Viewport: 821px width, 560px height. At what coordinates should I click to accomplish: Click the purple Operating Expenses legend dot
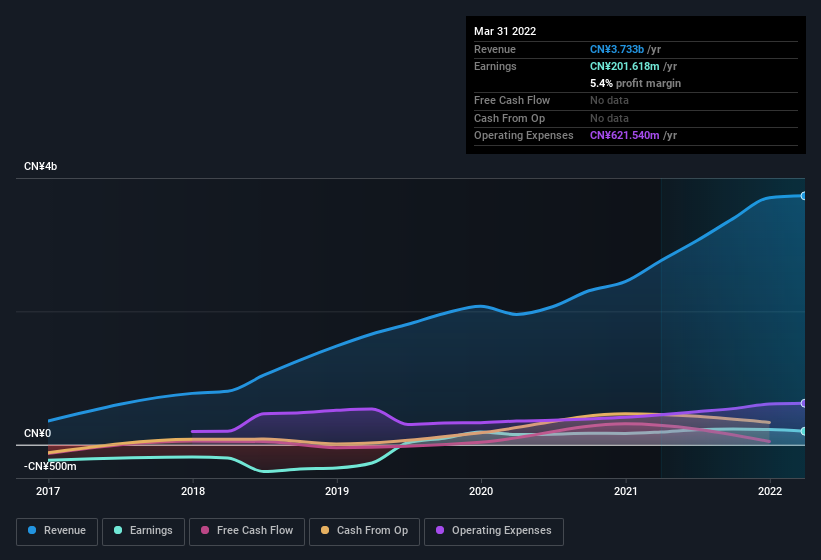[x=440, y=530]
